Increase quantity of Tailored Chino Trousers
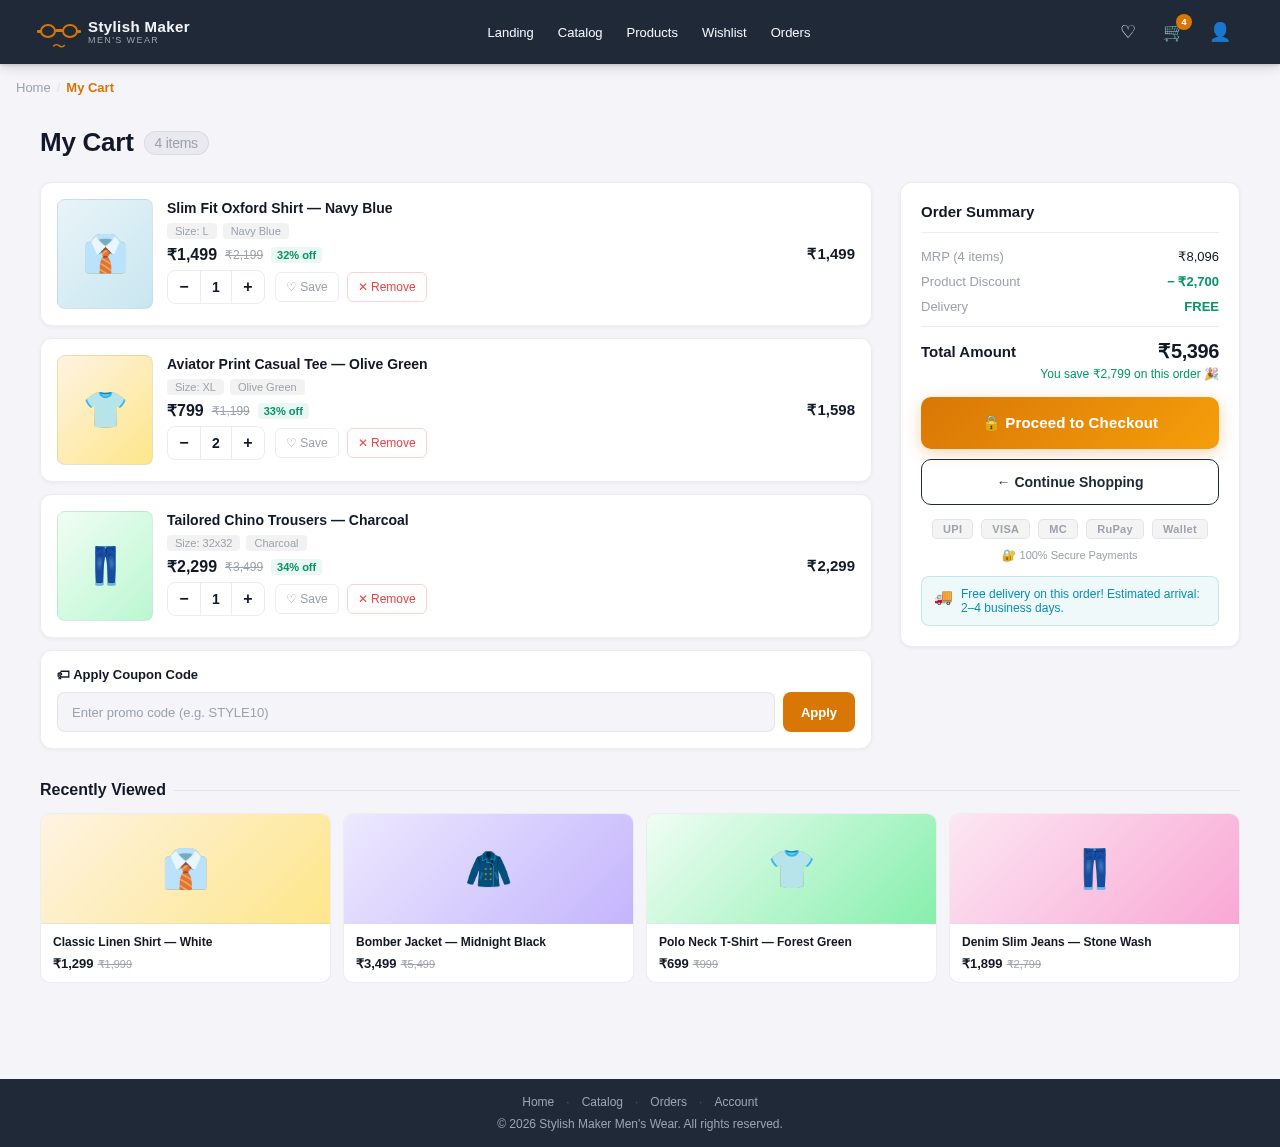This screenshot has height=1147, width=1280. pos(248,599)
